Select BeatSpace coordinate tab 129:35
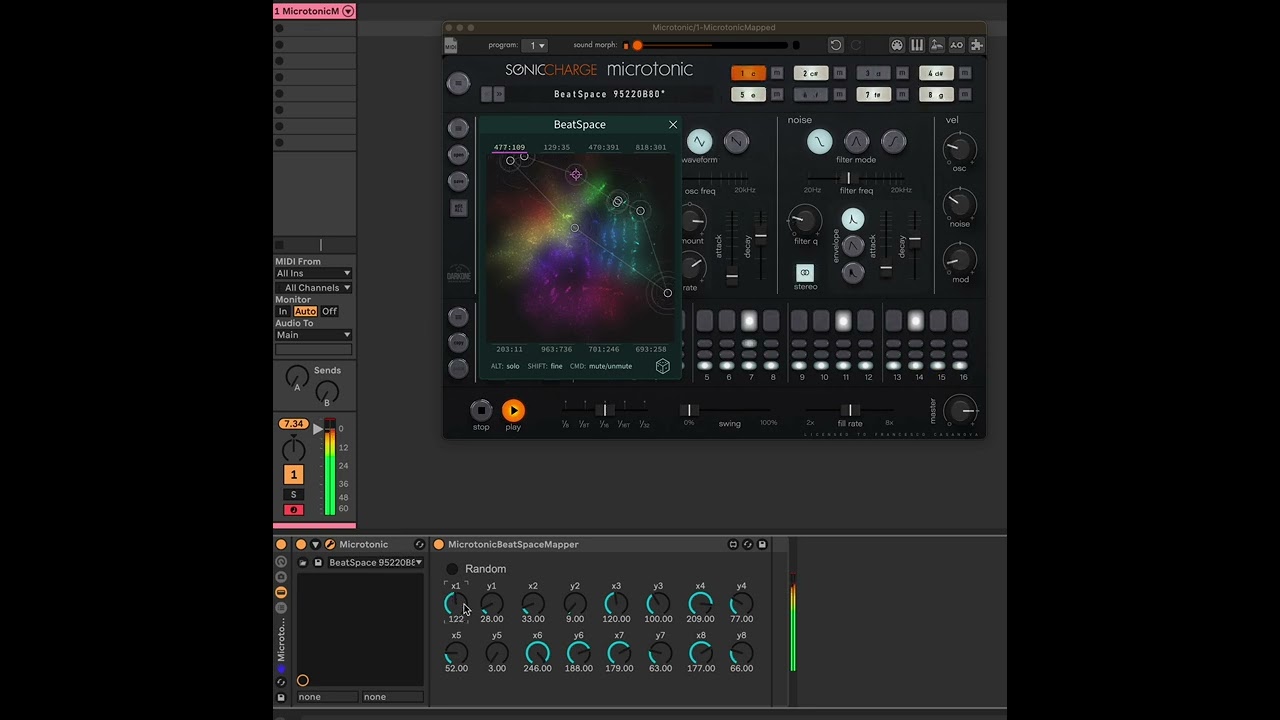This screenshot has height=720, width=1280. pyautogui.click(x=556, y=147)
